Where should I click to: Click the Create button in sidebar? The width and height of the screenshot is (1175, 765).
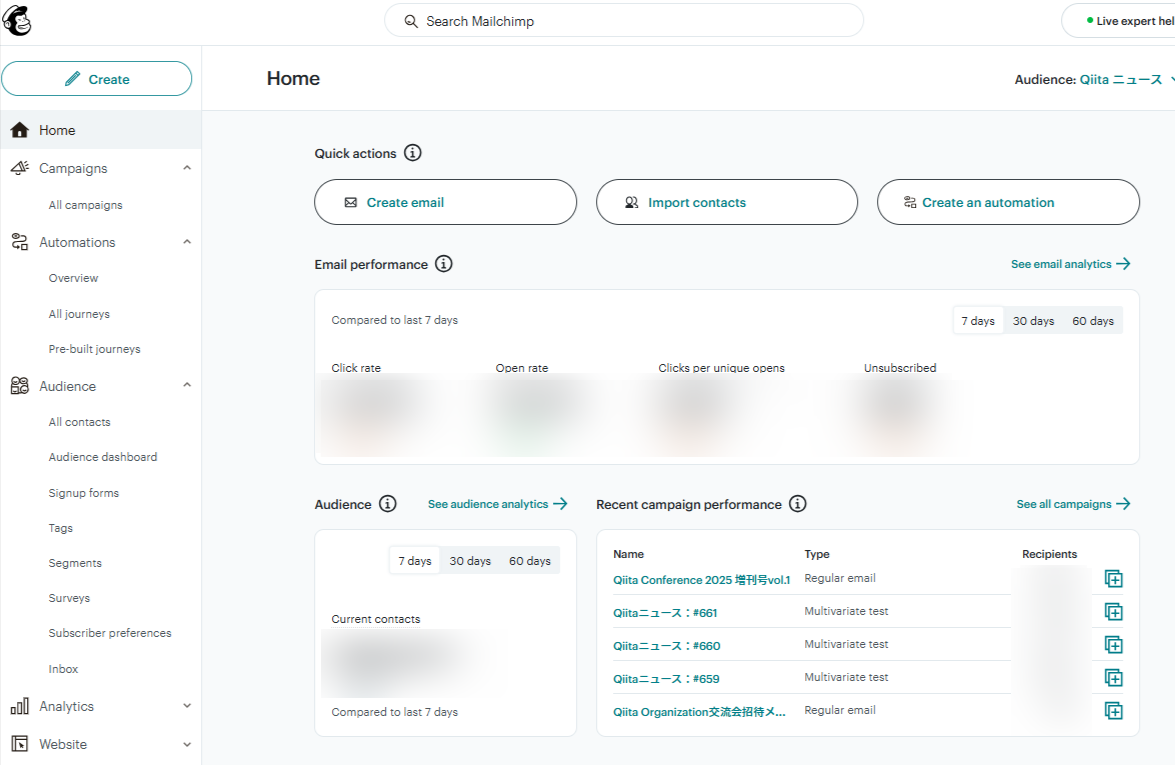(97, 79)
